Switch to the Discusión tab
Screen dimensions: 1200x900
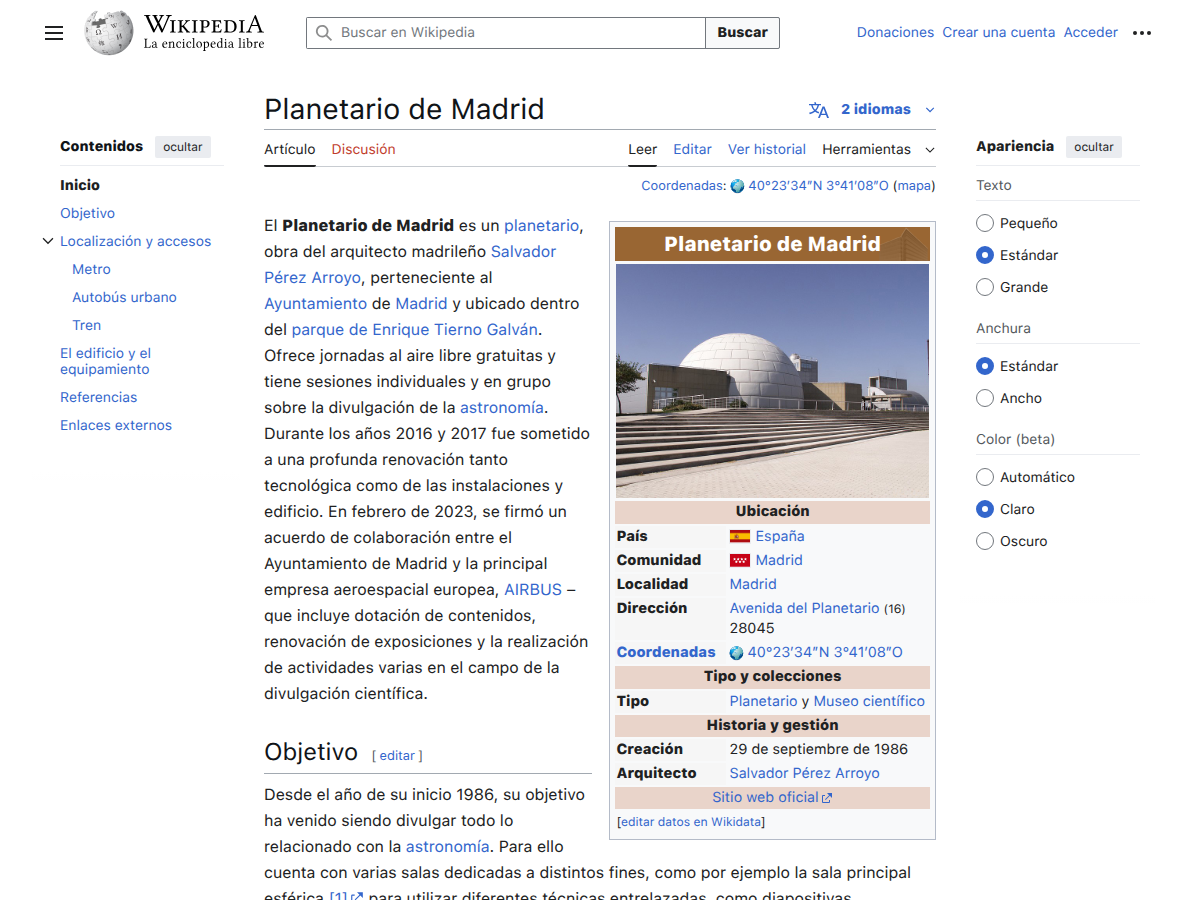[363, 149]
